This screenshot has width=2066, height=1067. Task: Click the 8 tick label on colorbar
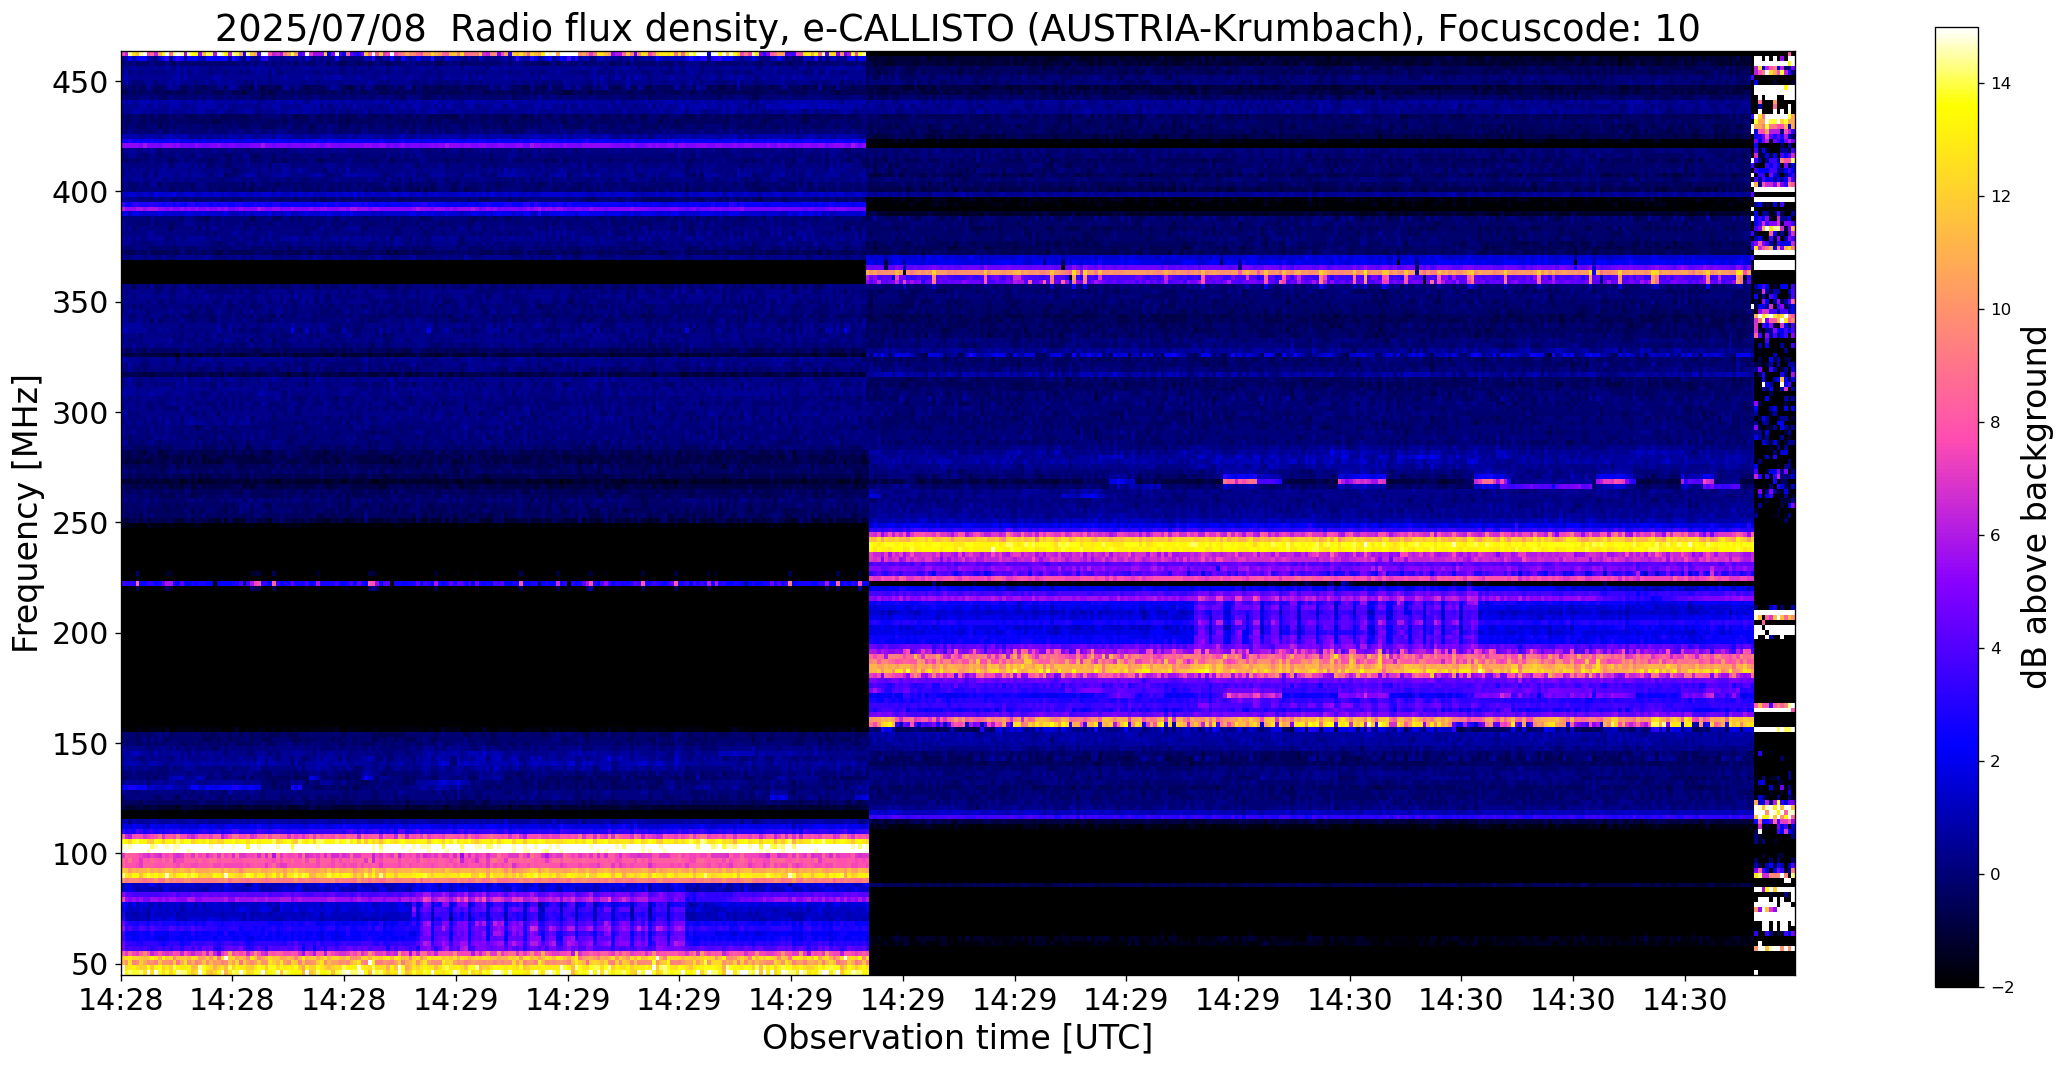pyautogui.click(x=1996, y=423)
